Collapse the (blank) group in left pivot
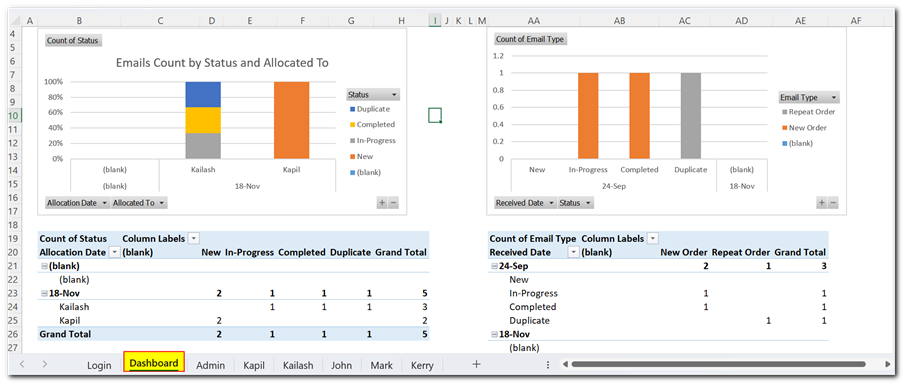The width and height of the screenshot is (903, 383). pos(45,266)
